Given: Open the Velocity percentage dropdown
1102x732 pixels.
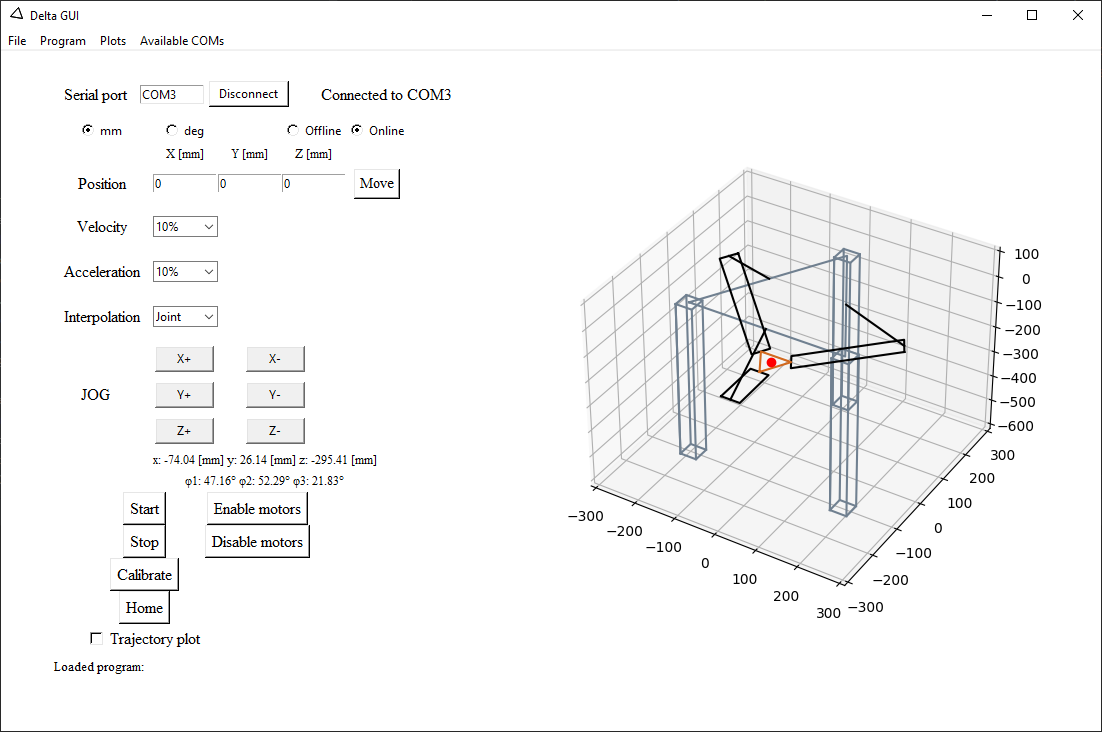Looking at the screenshot, I should (x=186, y=227).
